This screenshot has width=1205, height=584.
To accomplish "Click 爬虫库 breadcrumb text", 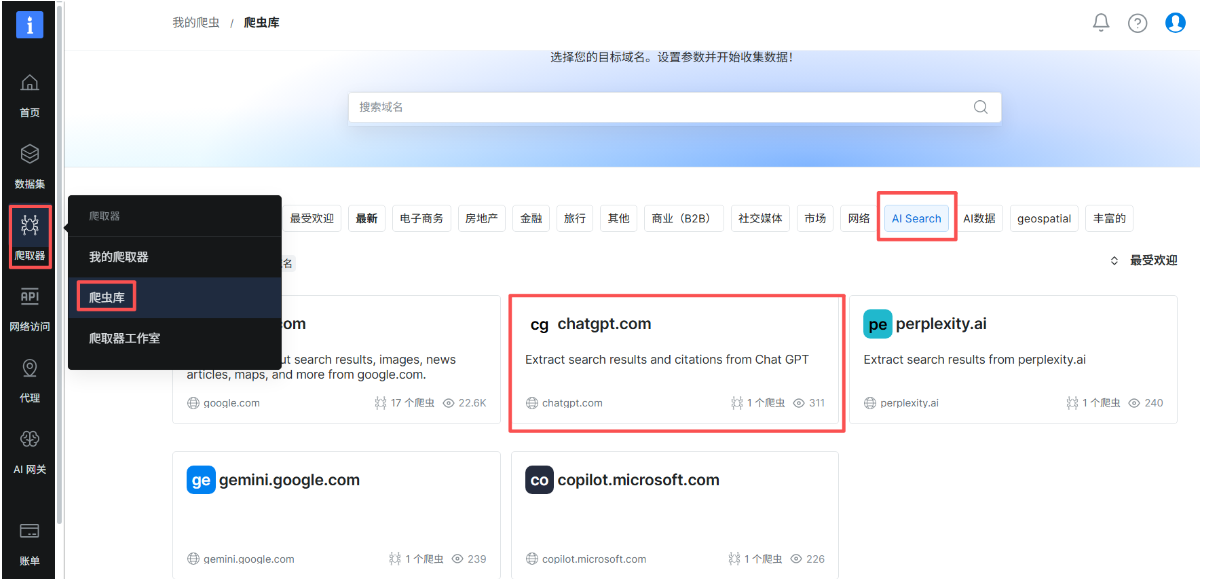I will click(x=262, y=22).
